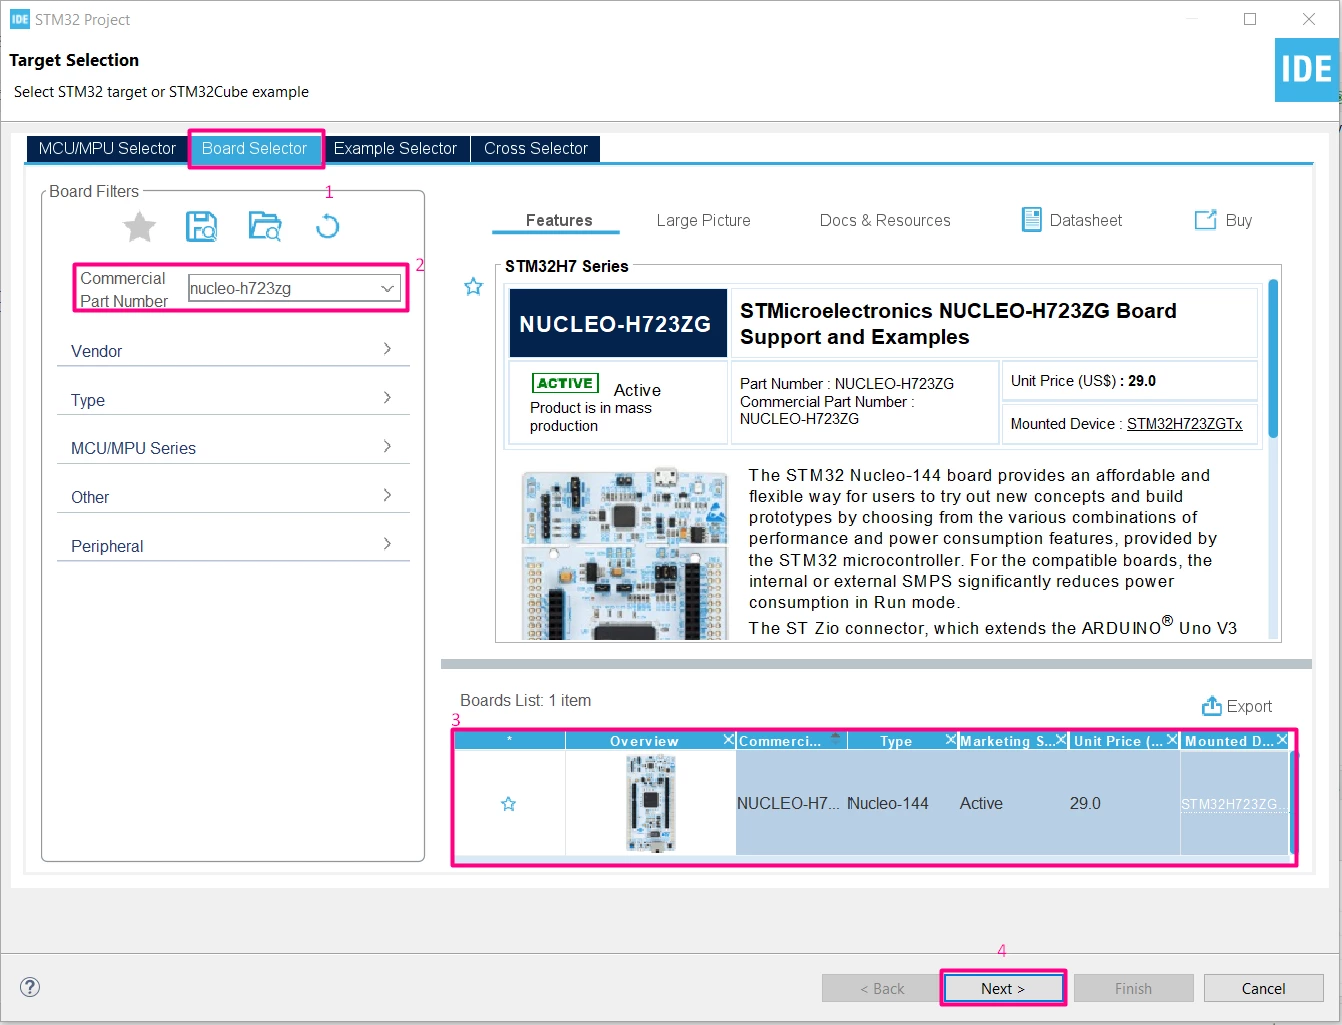Expand the Vendor filter section
The width and height of the screenshot is (1342, 1025).
point(233,350)
